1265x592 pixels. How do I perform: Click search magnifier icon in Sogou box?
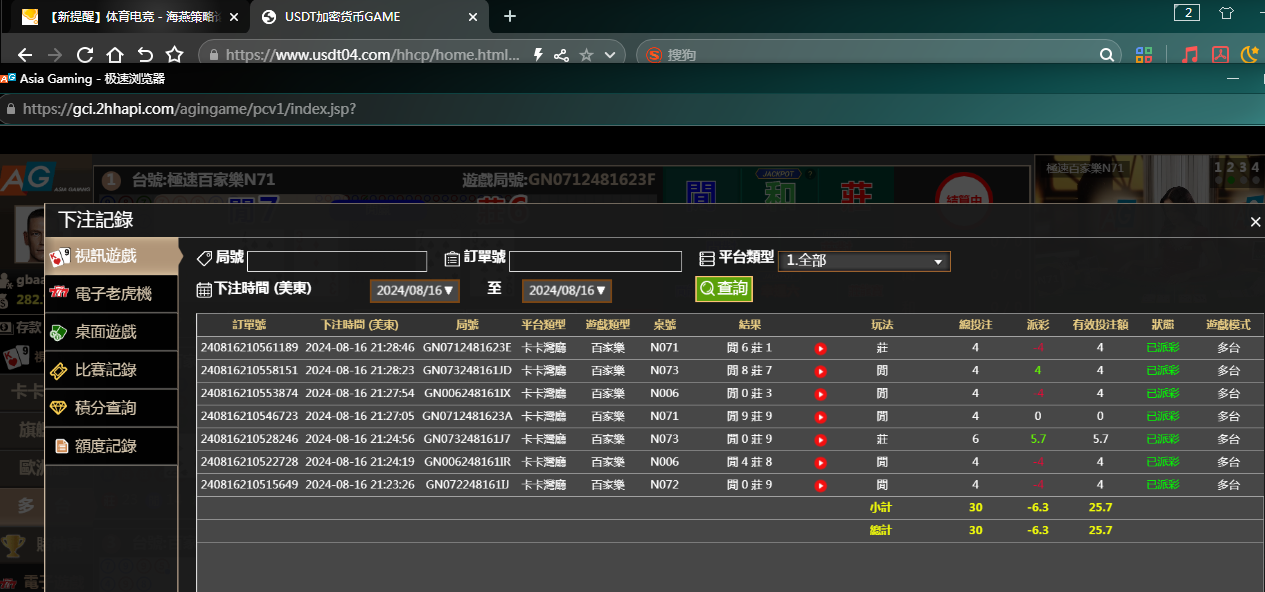tap(1106, 55)
